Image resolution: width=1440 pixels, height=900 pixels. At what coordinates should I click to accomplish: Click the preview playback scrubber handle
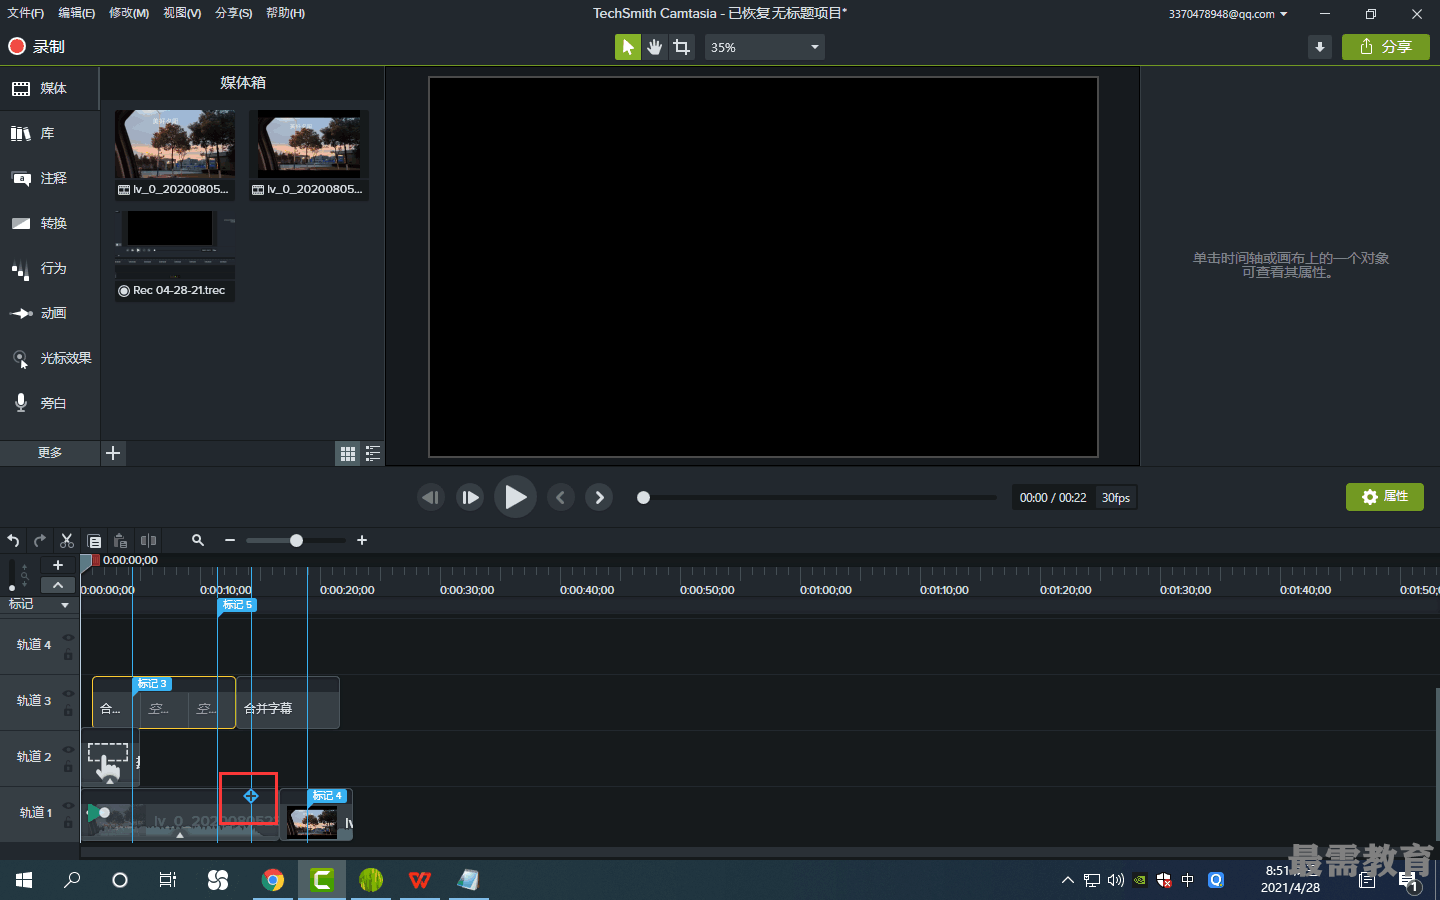644,497
